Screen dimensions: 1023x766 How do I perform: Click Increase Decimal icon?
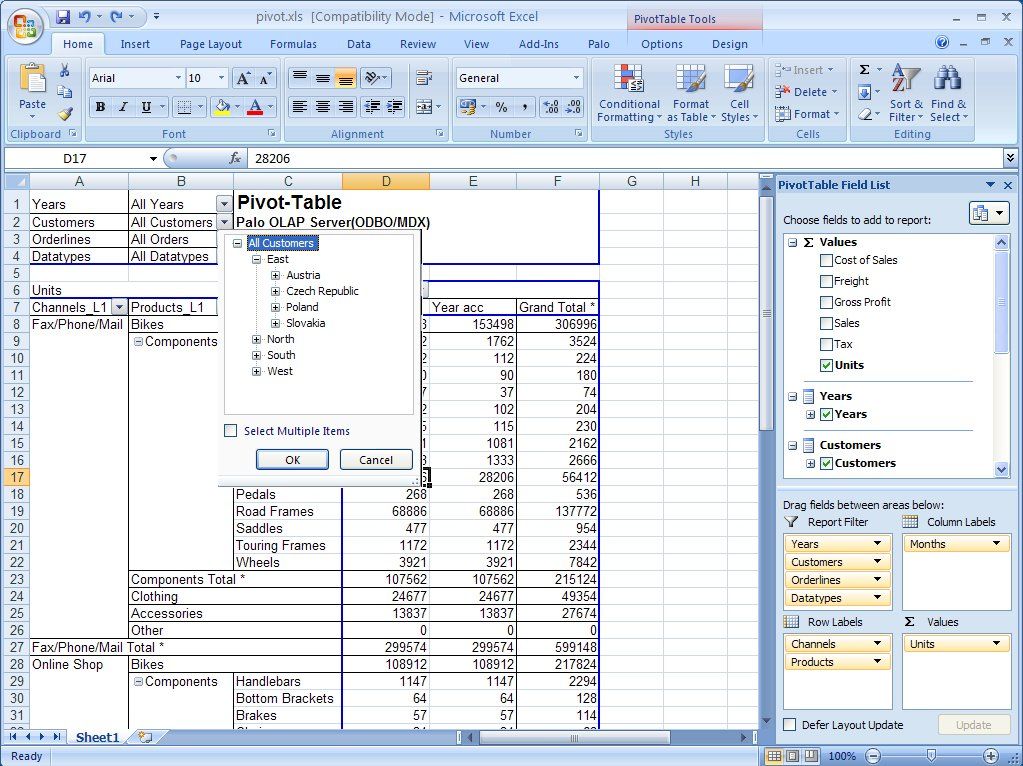551,107
